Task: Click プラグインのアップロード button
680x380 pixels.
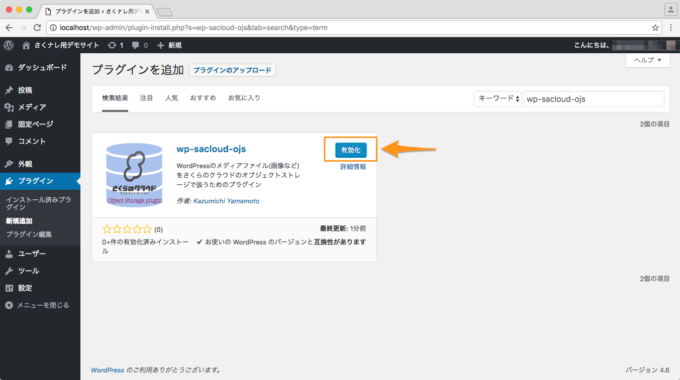Action: (x=232, y=70)
